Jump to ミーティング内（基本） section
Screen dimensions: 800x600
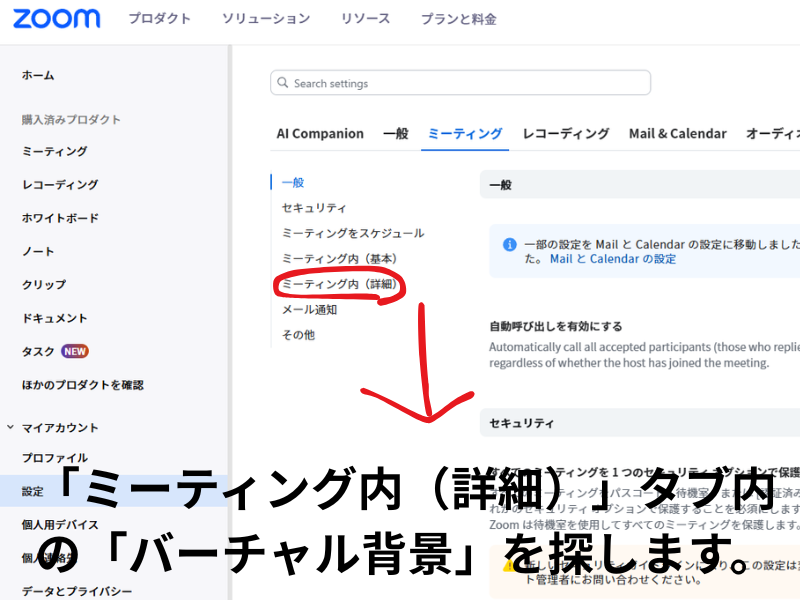pyautogui.click(x=339, y=259)
